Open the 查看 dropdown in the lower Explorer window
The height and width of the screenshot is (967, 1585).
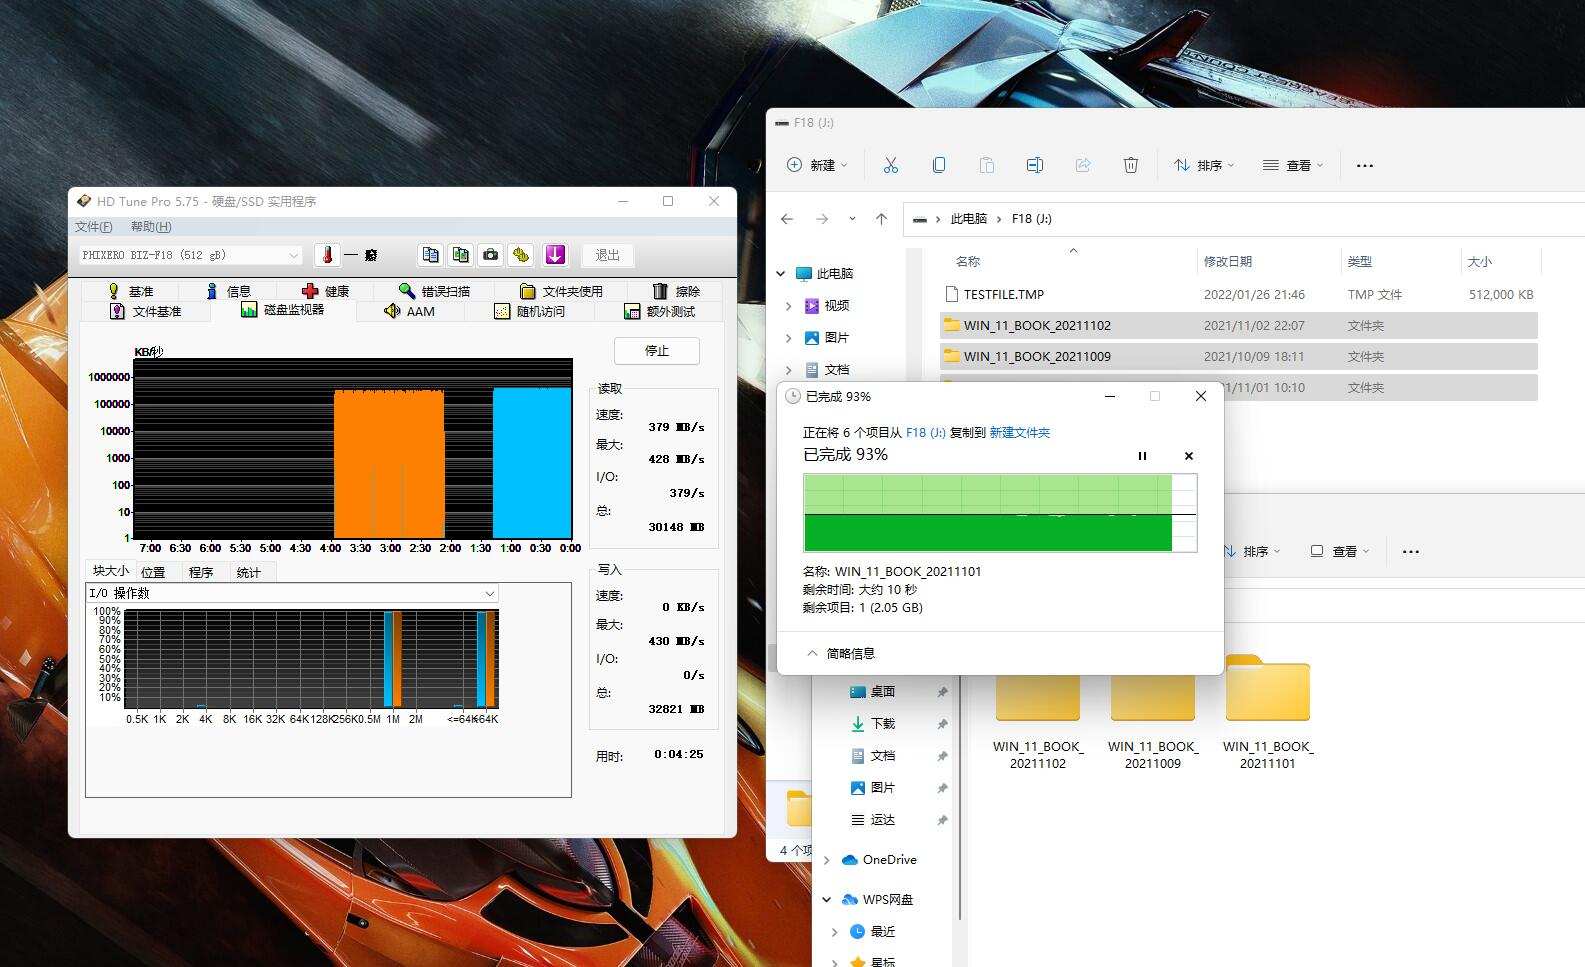coord(1340,551)
